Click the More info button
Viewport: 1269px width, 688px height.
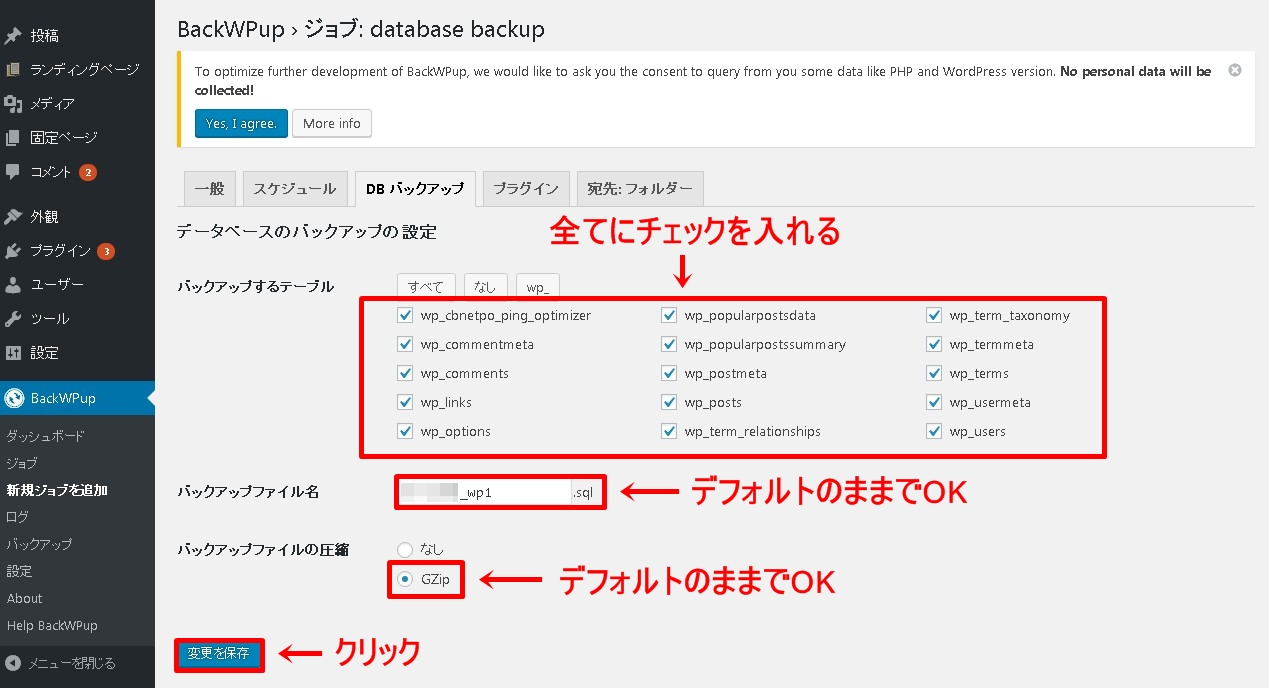332,123
